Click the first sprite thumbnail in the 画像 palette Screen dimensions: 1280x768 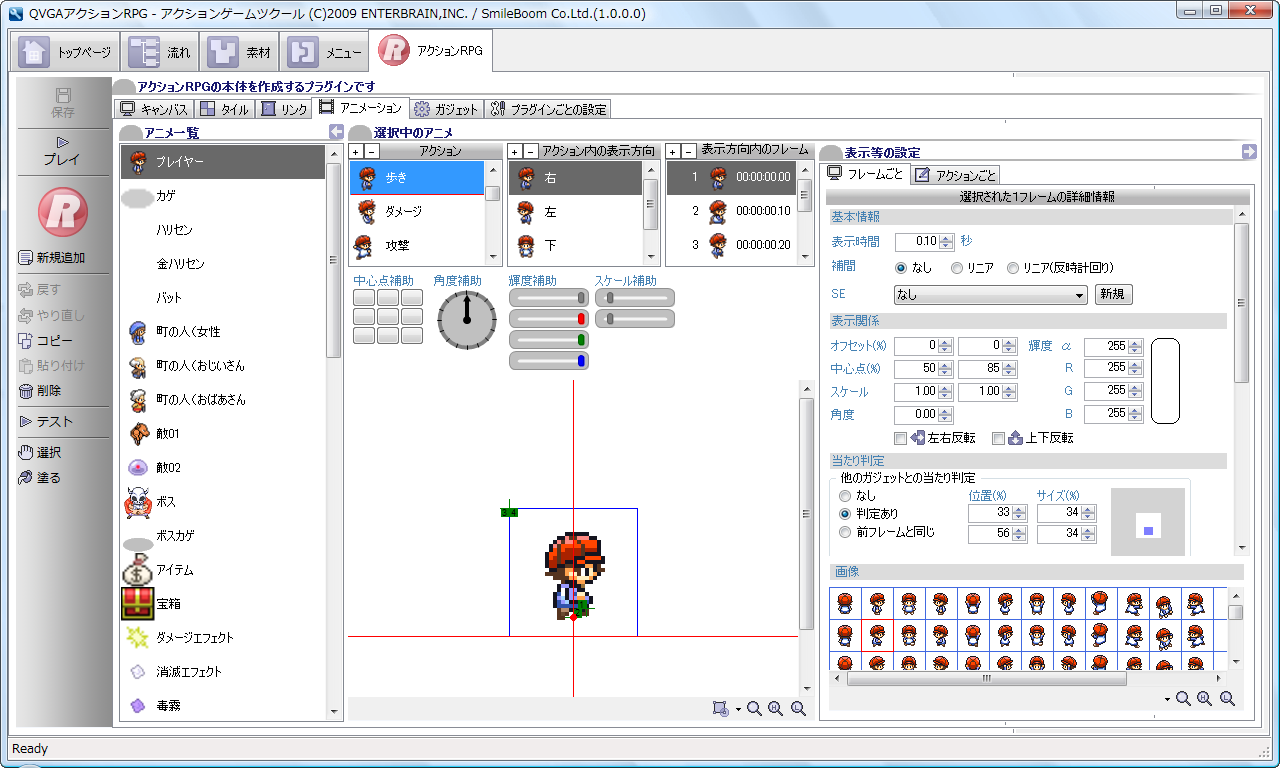(845, 602)
